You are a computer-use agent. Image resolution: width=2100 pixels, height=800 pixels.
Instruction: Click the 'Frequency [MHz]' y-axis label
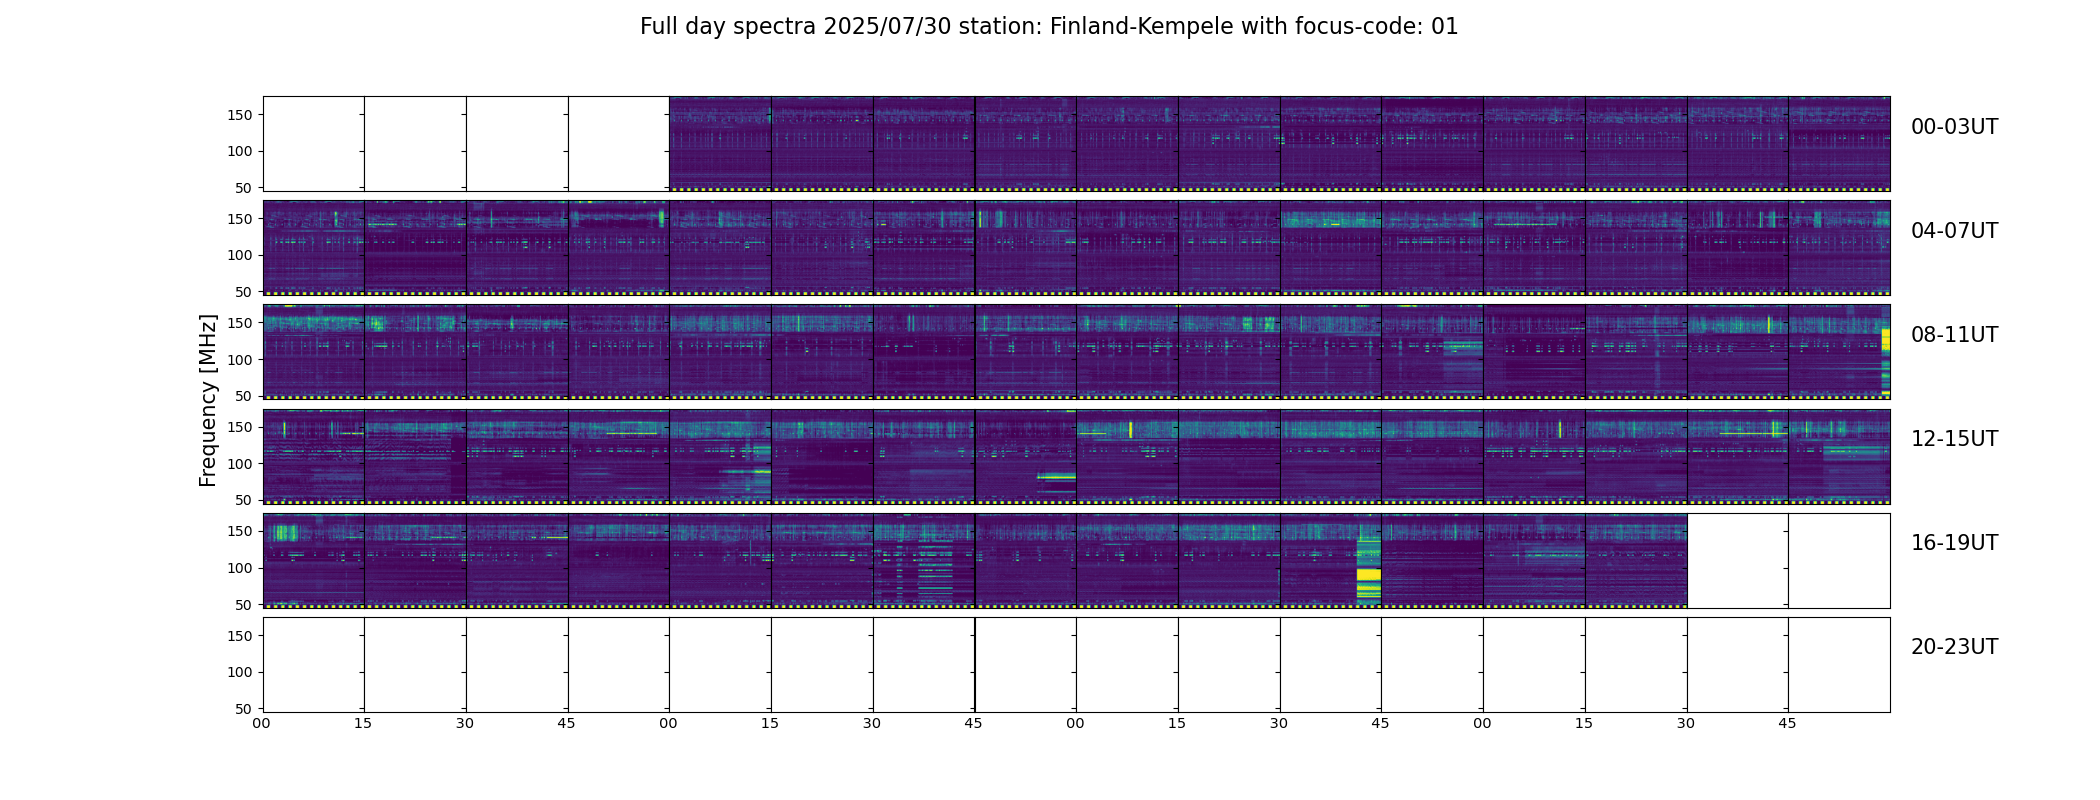[208, 400]
